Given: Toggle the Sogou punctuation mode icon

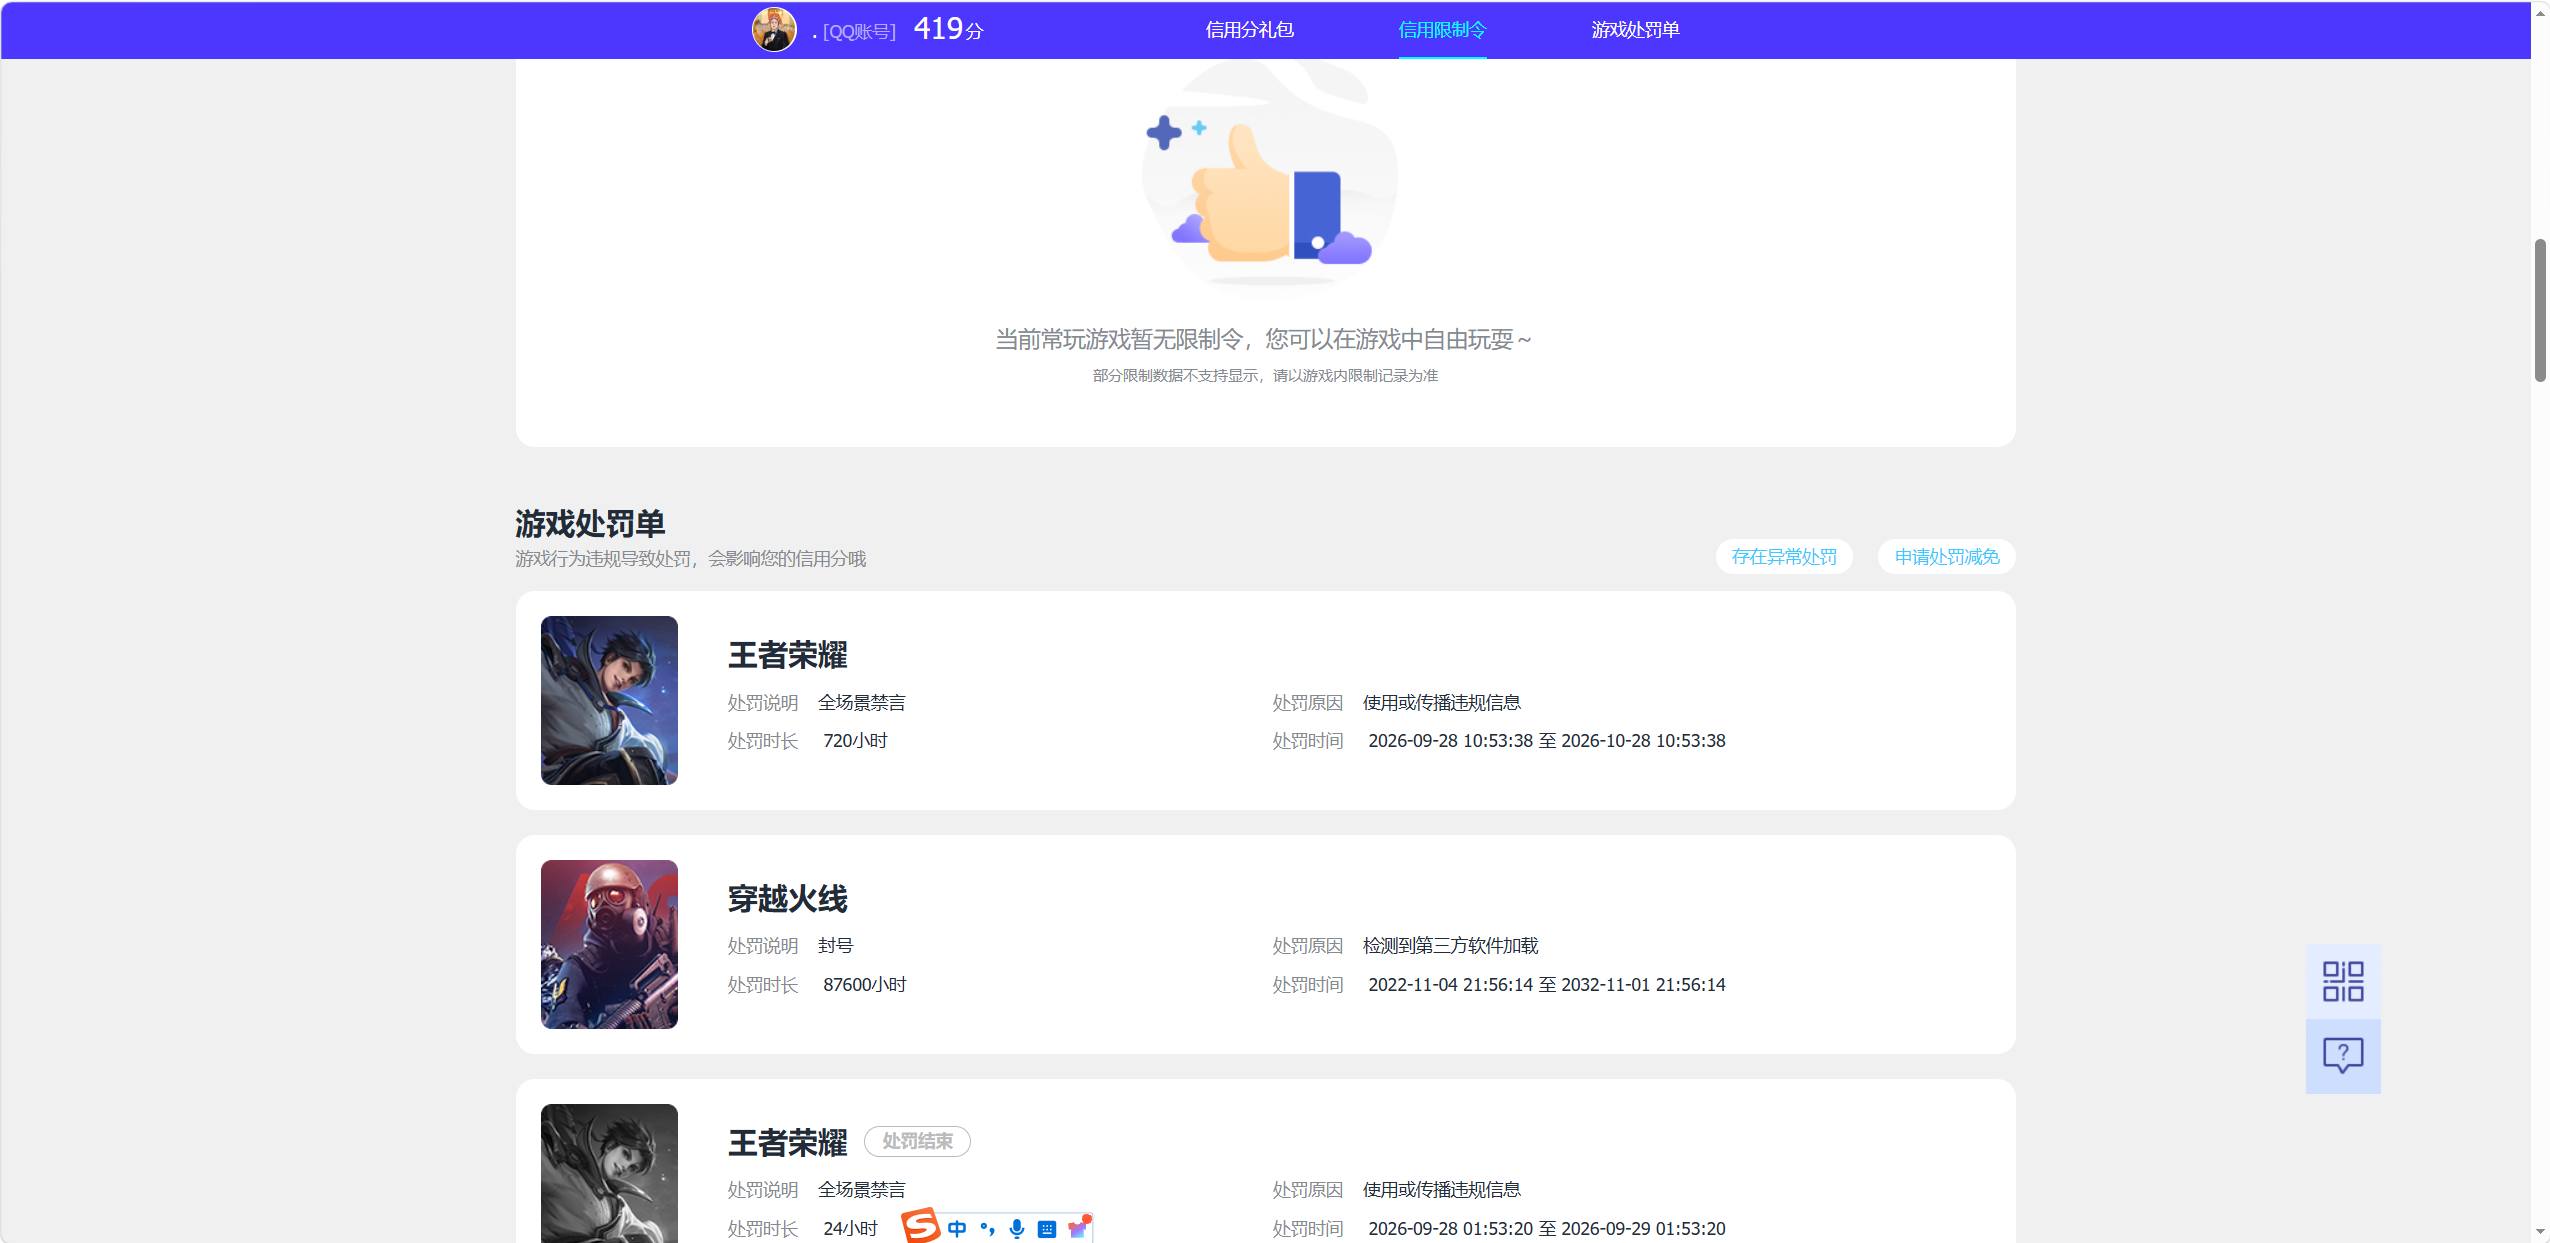Looking at the screenshot, I should pyautogui.click(x=987, y=1229).
